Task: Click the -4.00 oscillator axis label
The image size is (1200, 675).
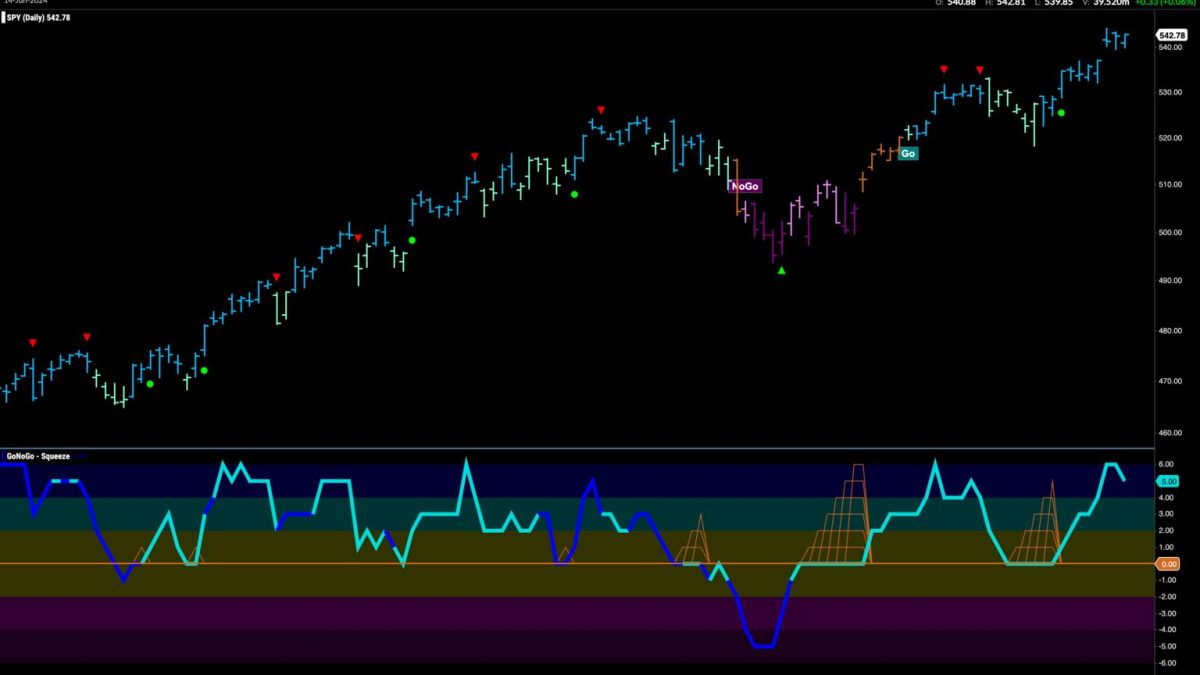Action: tap(1165, 630)
